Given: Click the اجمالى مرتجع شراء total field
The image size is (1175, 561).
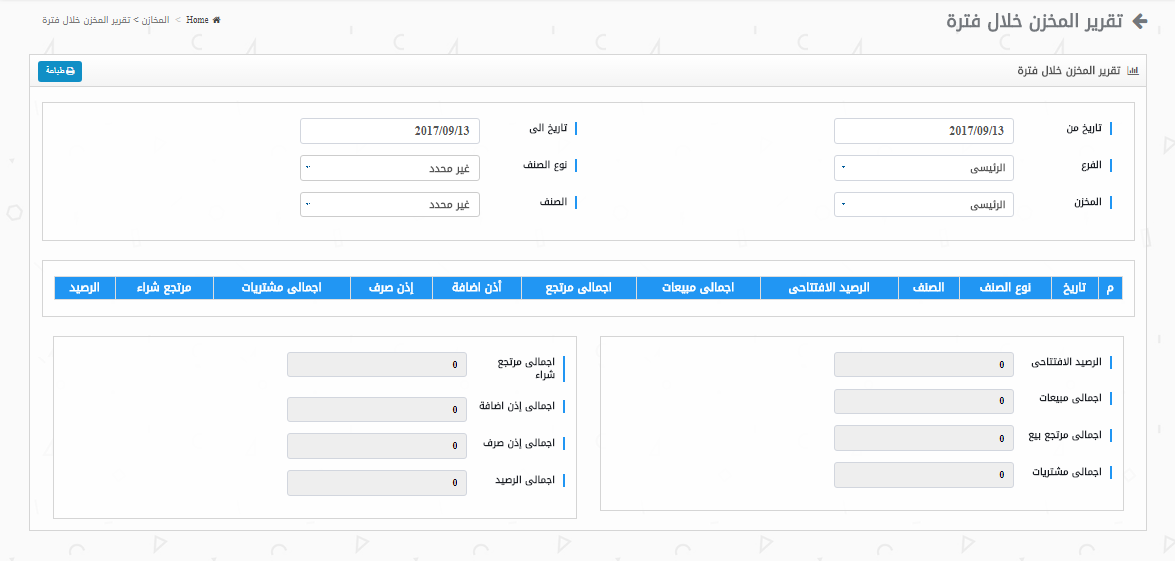Looking at the screenshot, I should click(376, 365).
